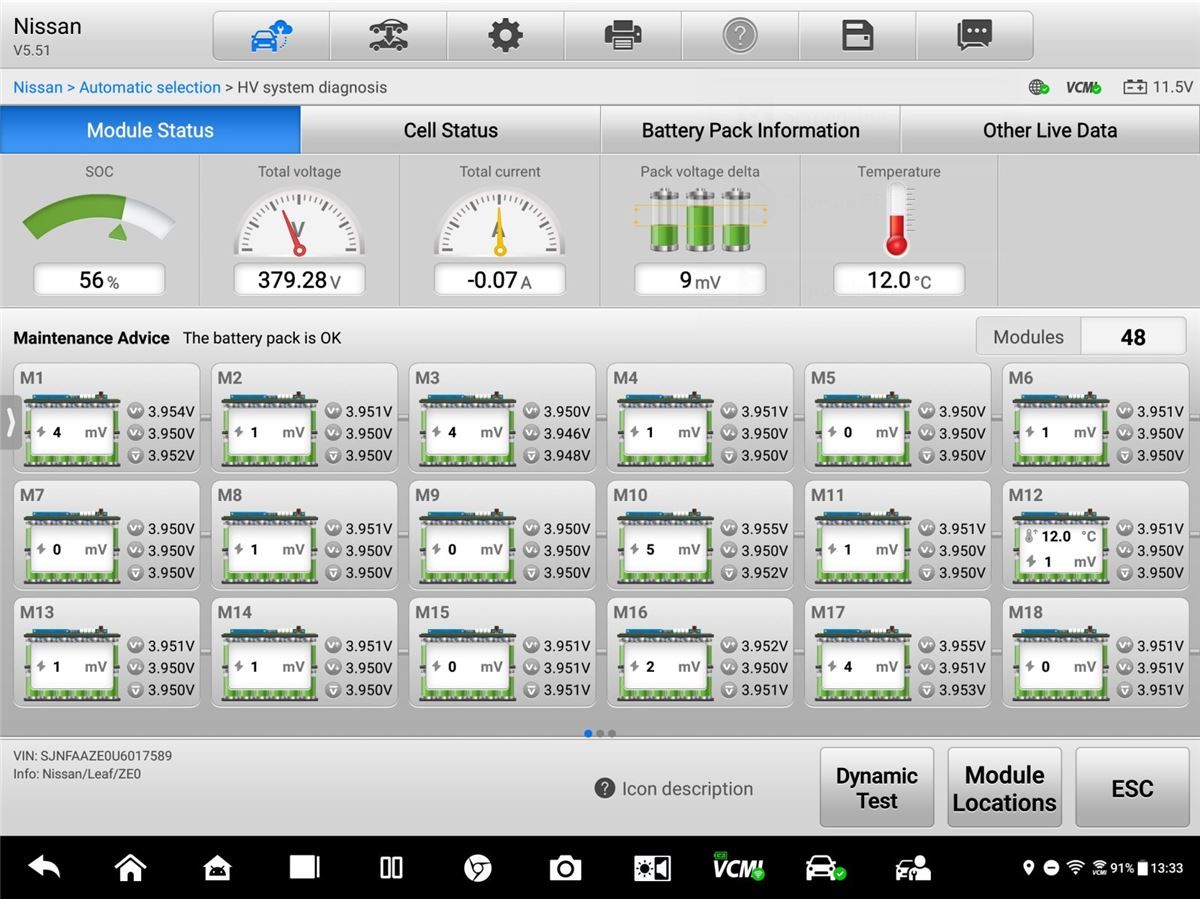Viewport: 1200px width, 899px height.
Task: Click the Automatic selection breadcrumb link
Action: point(150,87)
